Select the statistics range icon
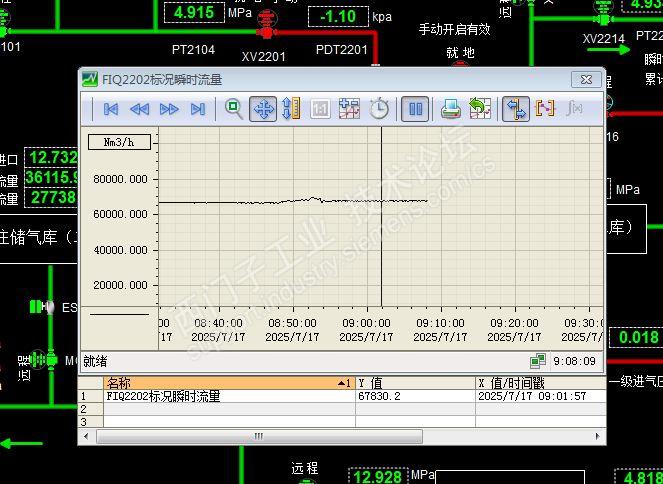This screenshot has height=484, width=663. (545, 109)
